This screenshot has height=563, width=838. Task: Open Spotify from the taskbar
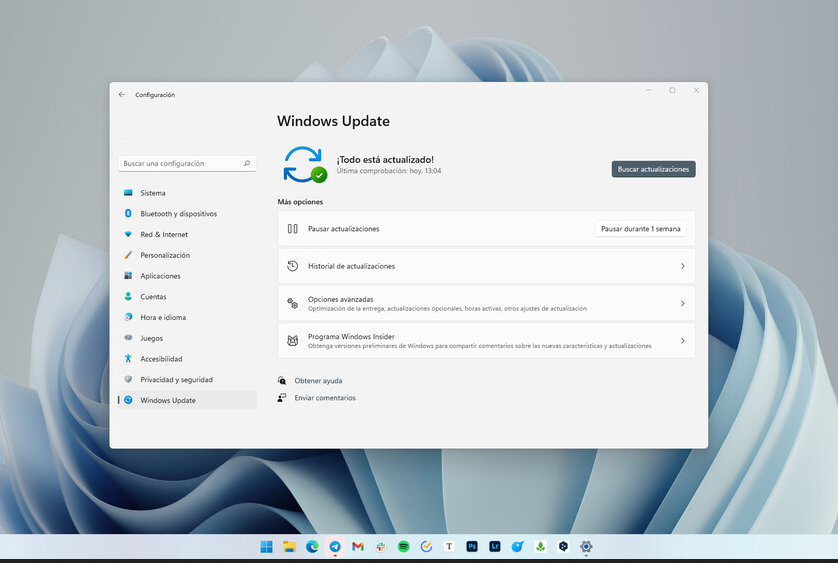coord(404,546)
